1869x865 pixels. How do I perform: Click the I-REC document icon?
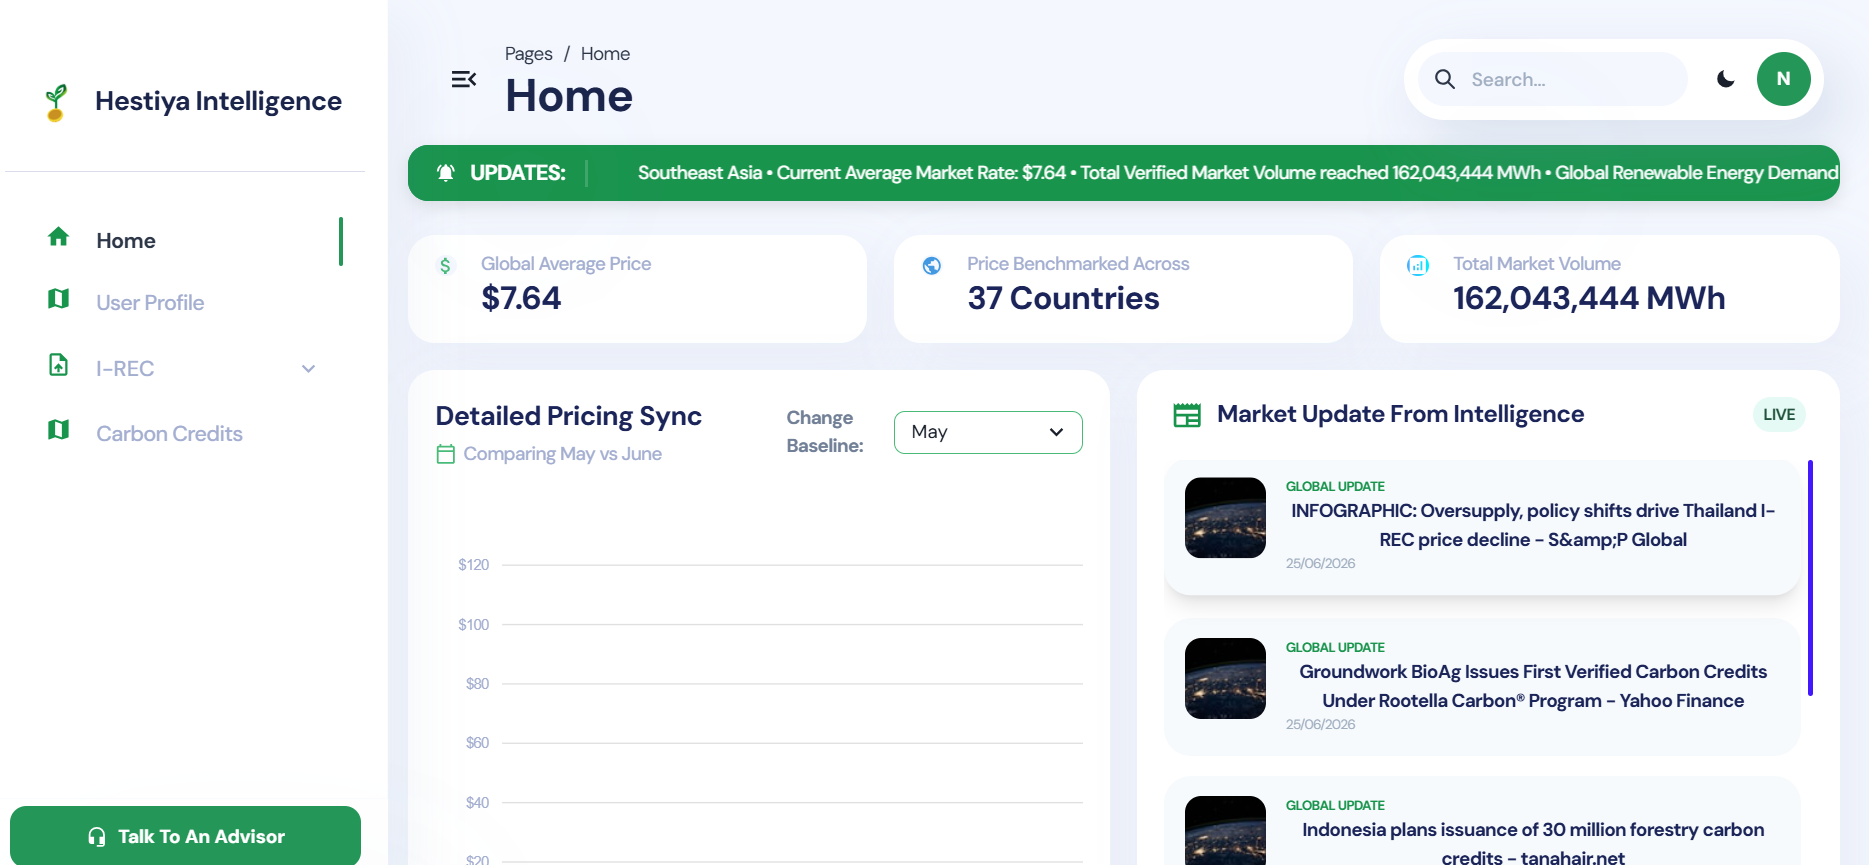pyautogui.click(x=59, y=365)
